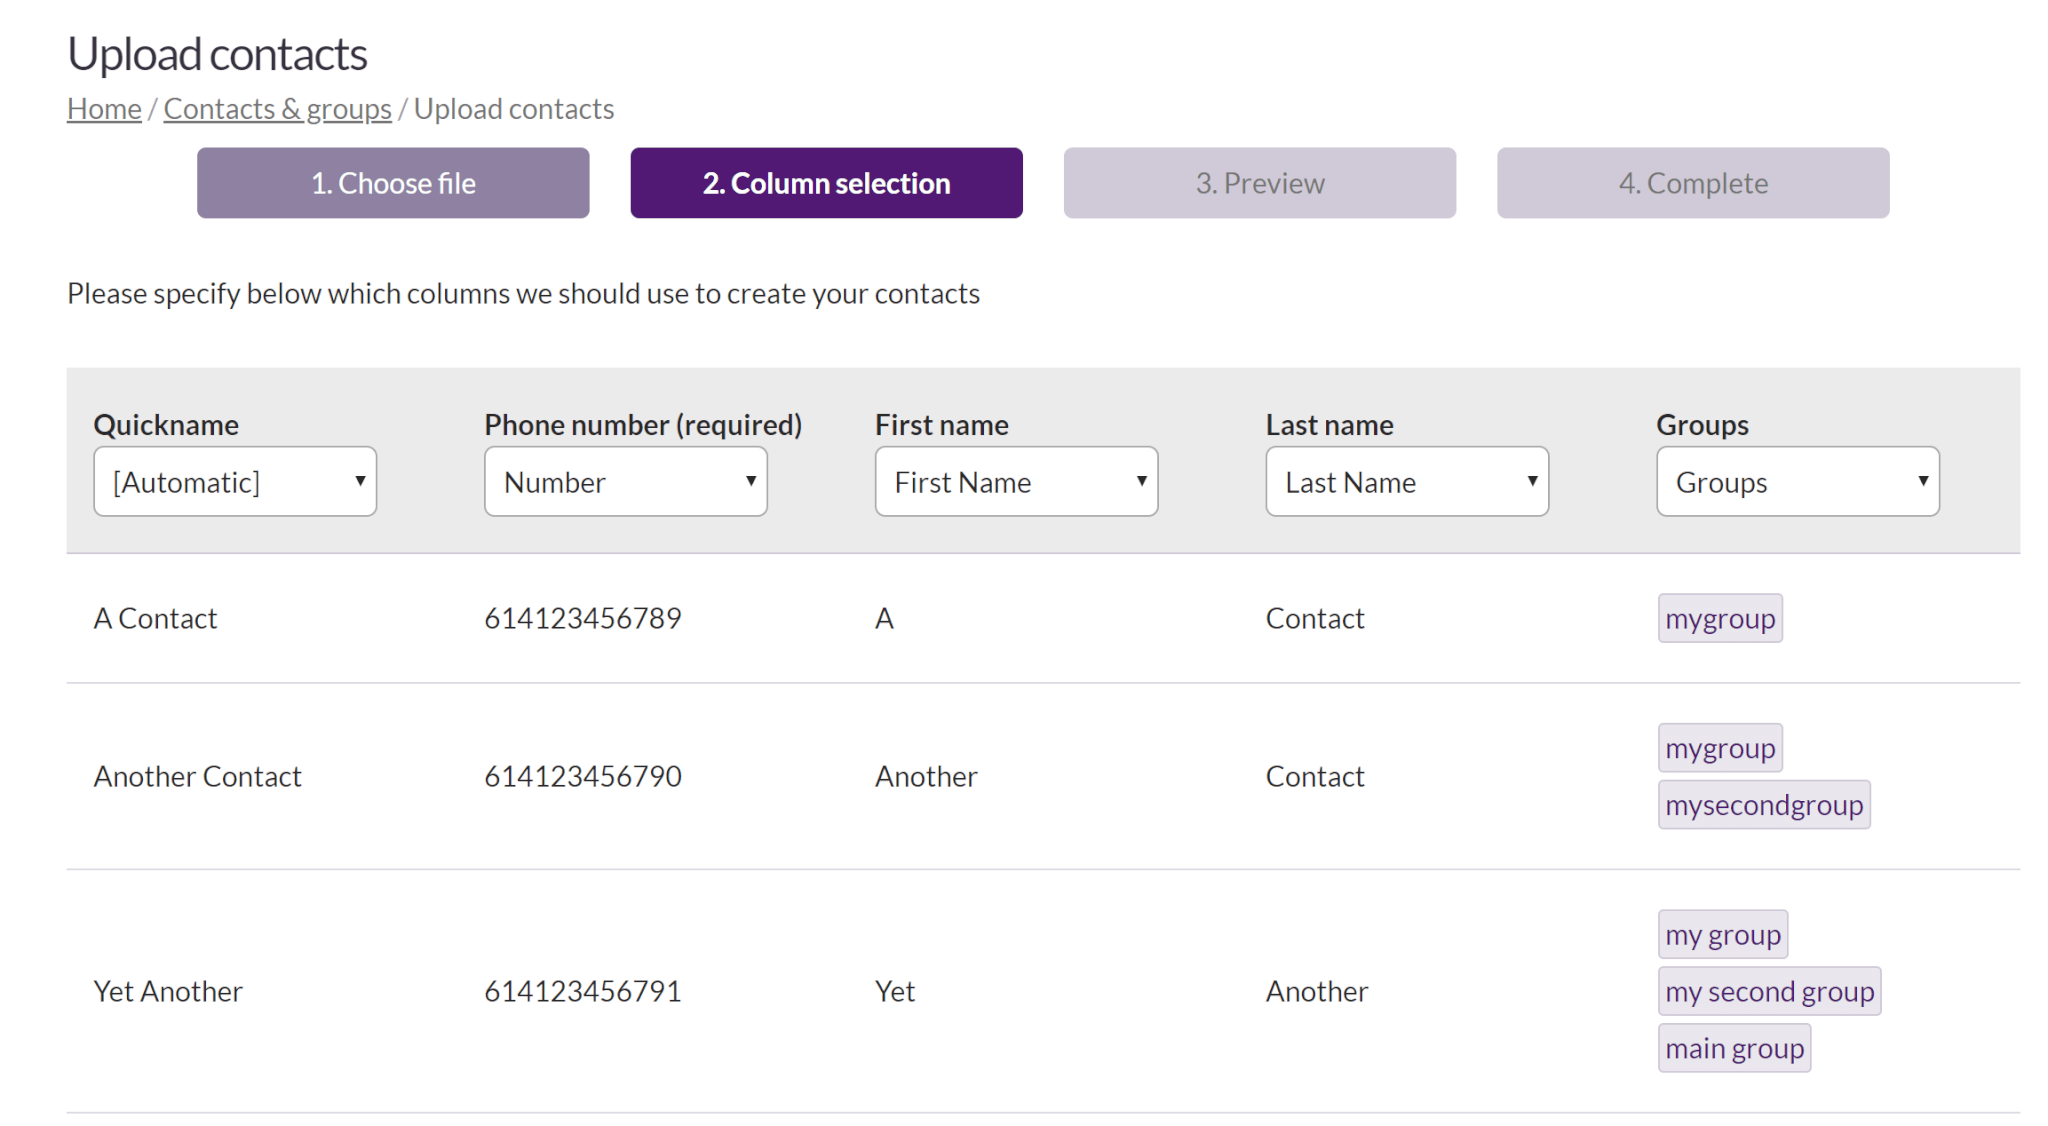The height and width of the screenshot is (1126, 2048).
Task: Select the Column selection step
Action: (826, 183)
